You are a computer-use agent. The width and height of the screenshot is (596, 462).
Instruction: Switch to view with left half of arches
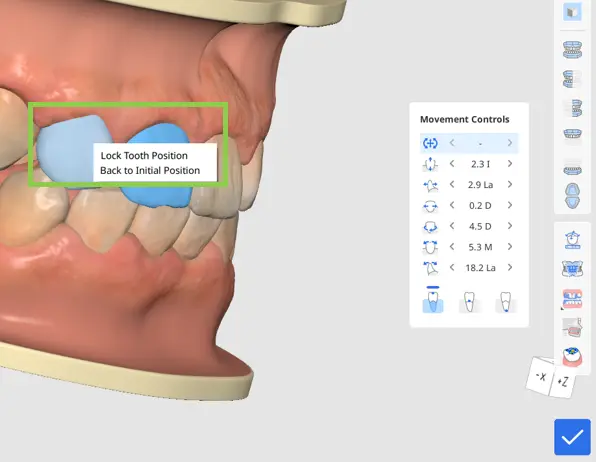click(572, 79)
